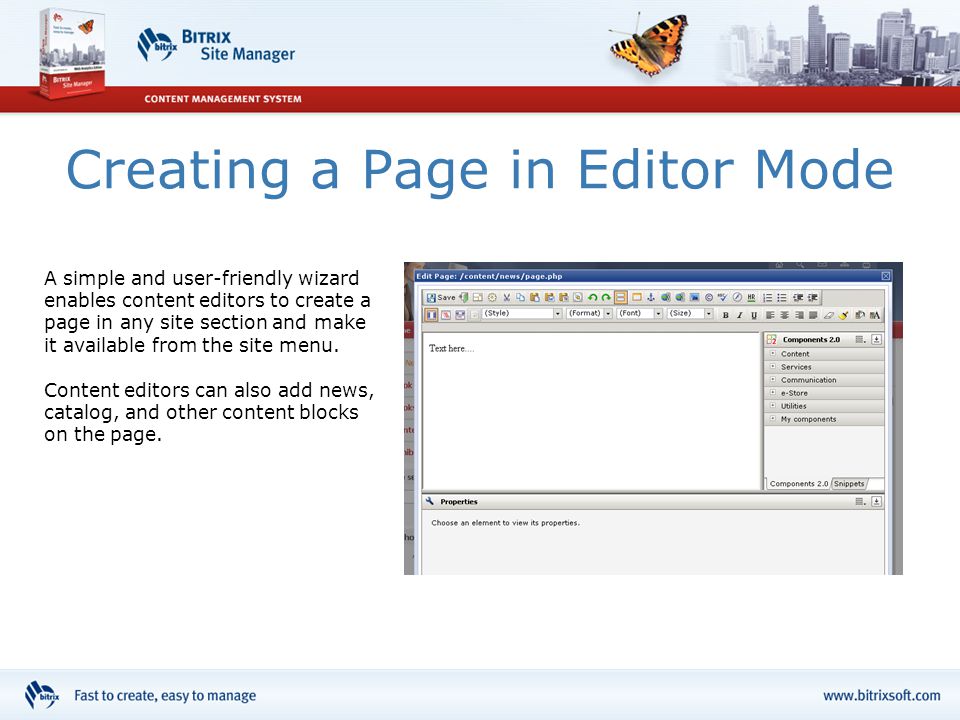Image resolution: width=960 pixels, height=720 pixels.
Task: Click the spell check ABC icon
Action: (723, 298)
